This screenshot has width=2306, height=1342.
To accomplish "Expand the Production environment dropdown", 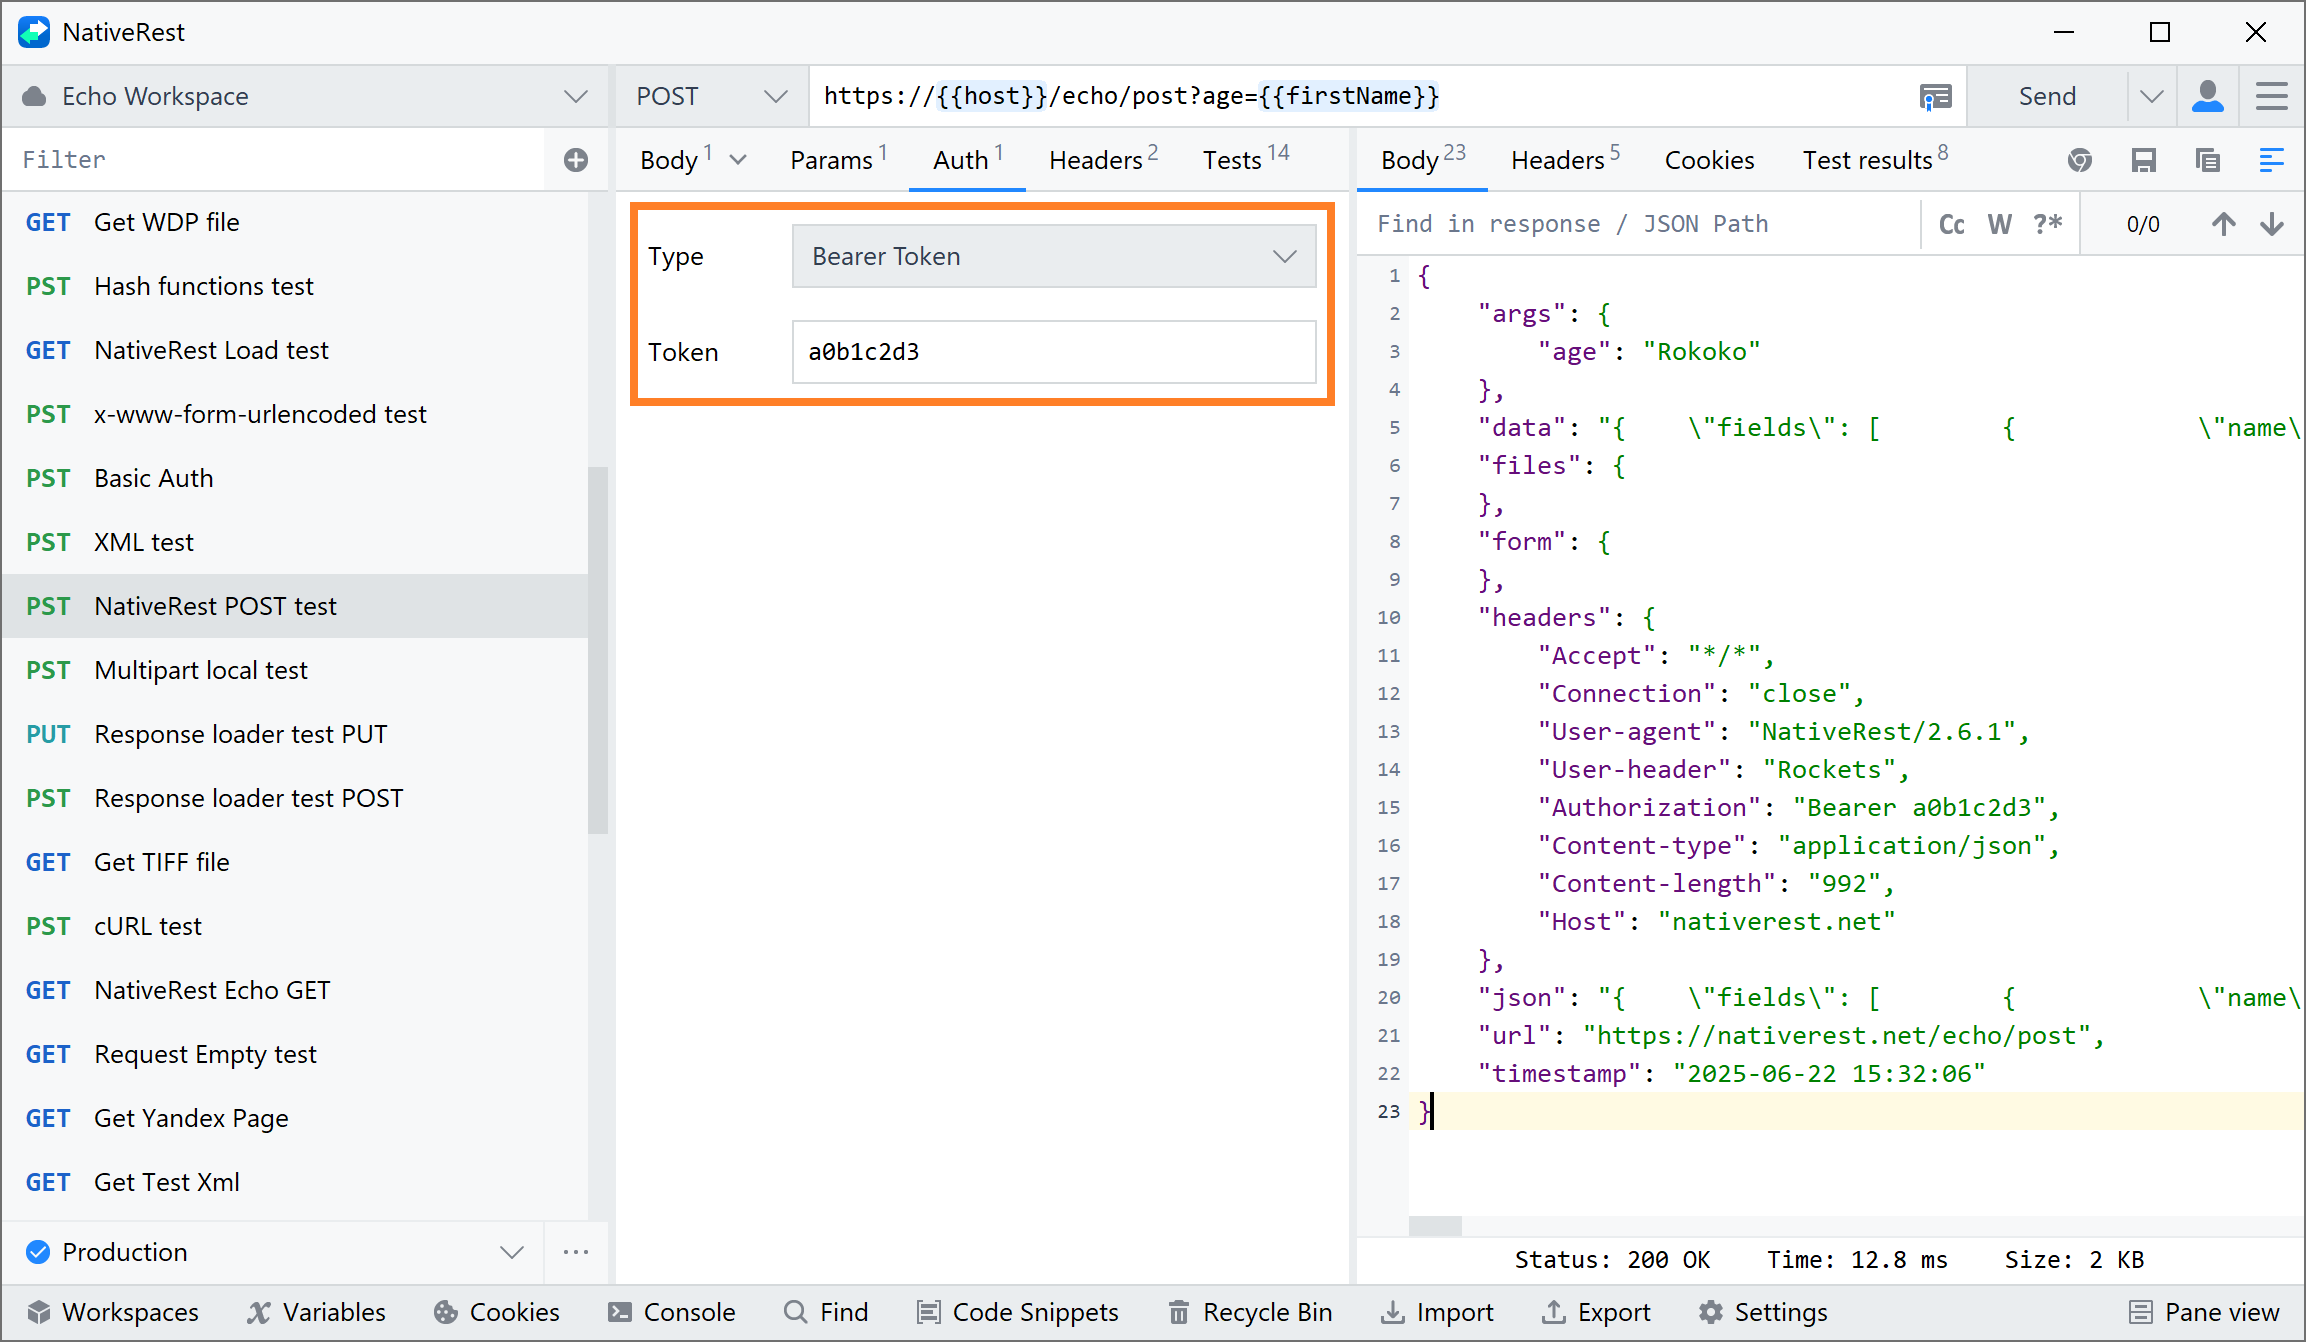I will coord(512,1252).
